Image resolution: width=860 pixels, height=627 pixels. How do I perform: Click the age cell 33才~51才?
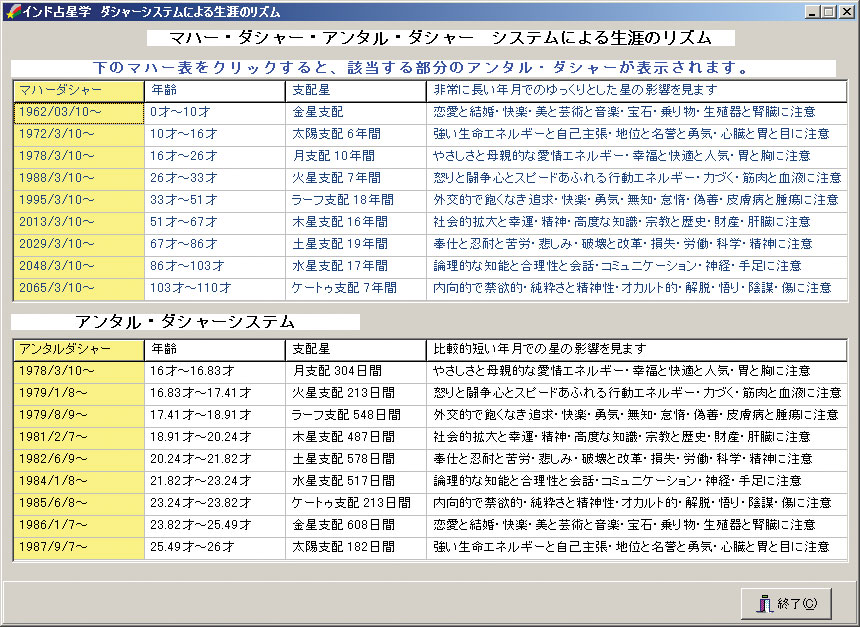215,201
